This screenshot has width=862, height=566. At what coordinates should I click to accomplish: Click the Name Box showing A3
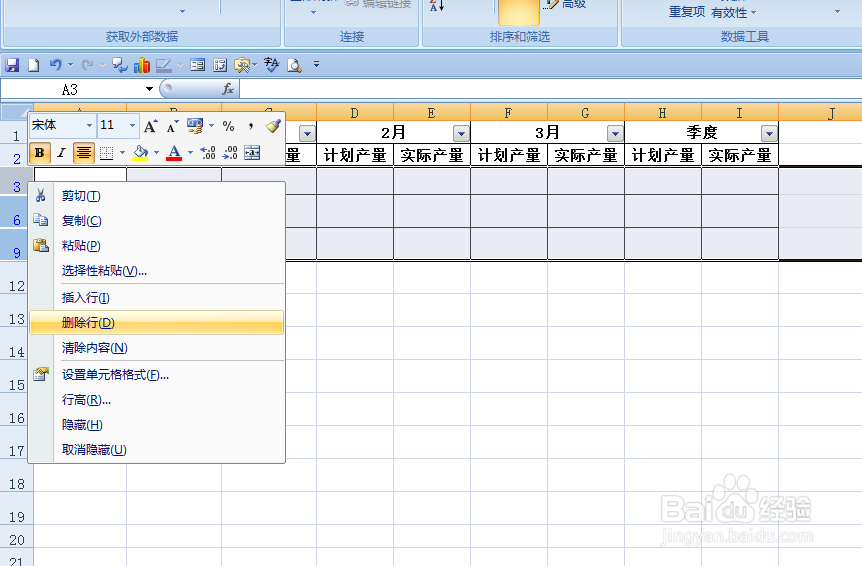click(x=70, y=89)
